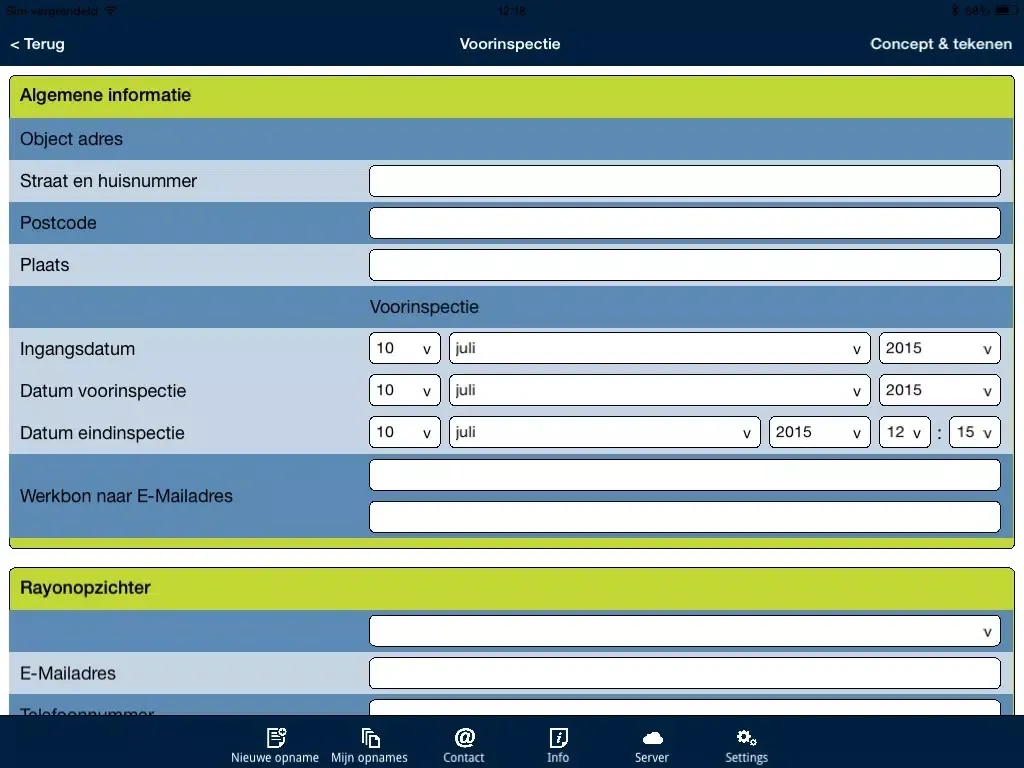1024x768 pixels.
Task: Open Datum eindinspectie day dropdown
Action: 404,432
